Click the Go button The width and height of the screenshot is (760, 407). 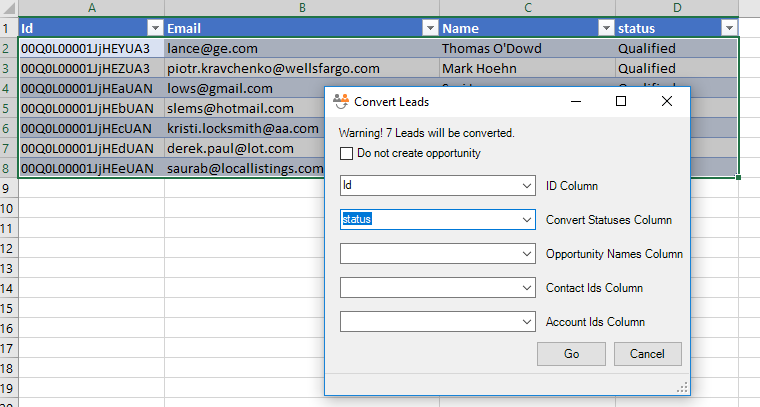tap(571, 354)
